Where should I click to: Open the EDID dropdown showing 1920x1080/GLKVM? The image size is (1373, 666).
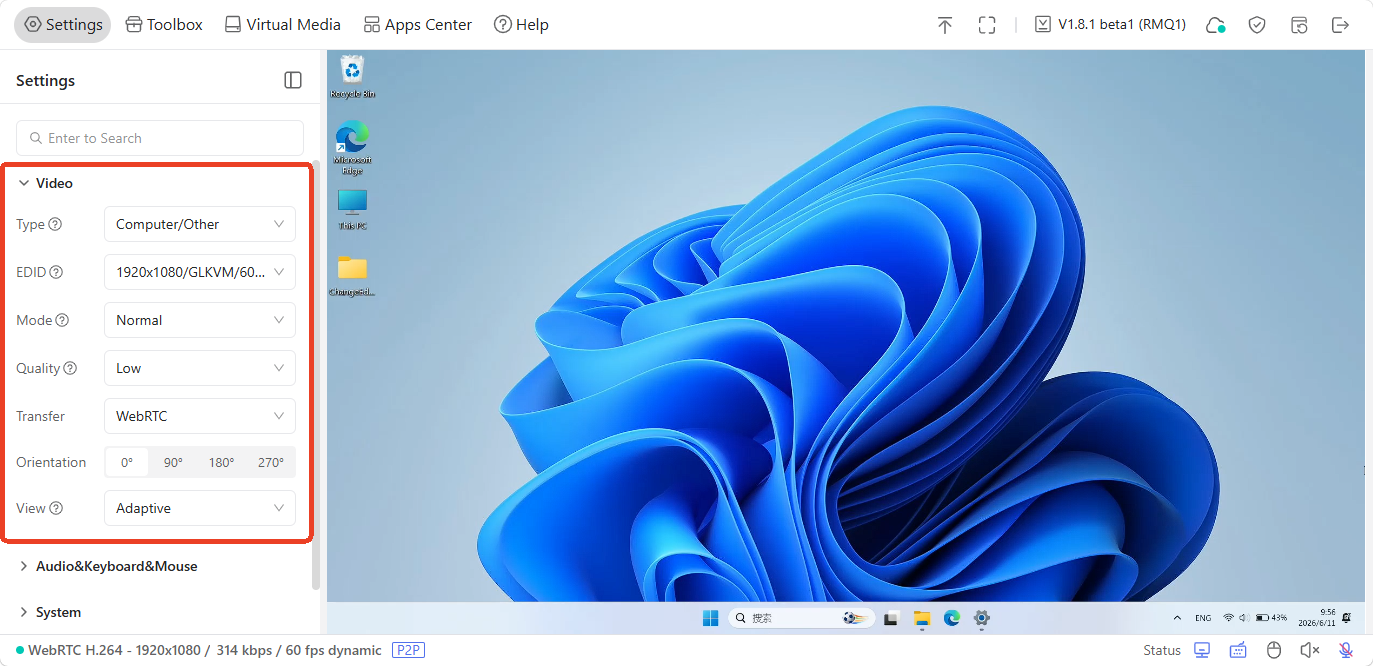pos(200,272)
